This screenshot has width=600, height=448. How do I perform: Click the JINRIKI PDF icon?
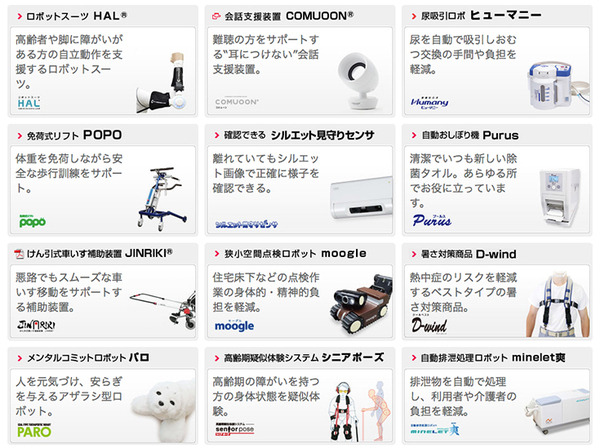[x=19, y=254]
